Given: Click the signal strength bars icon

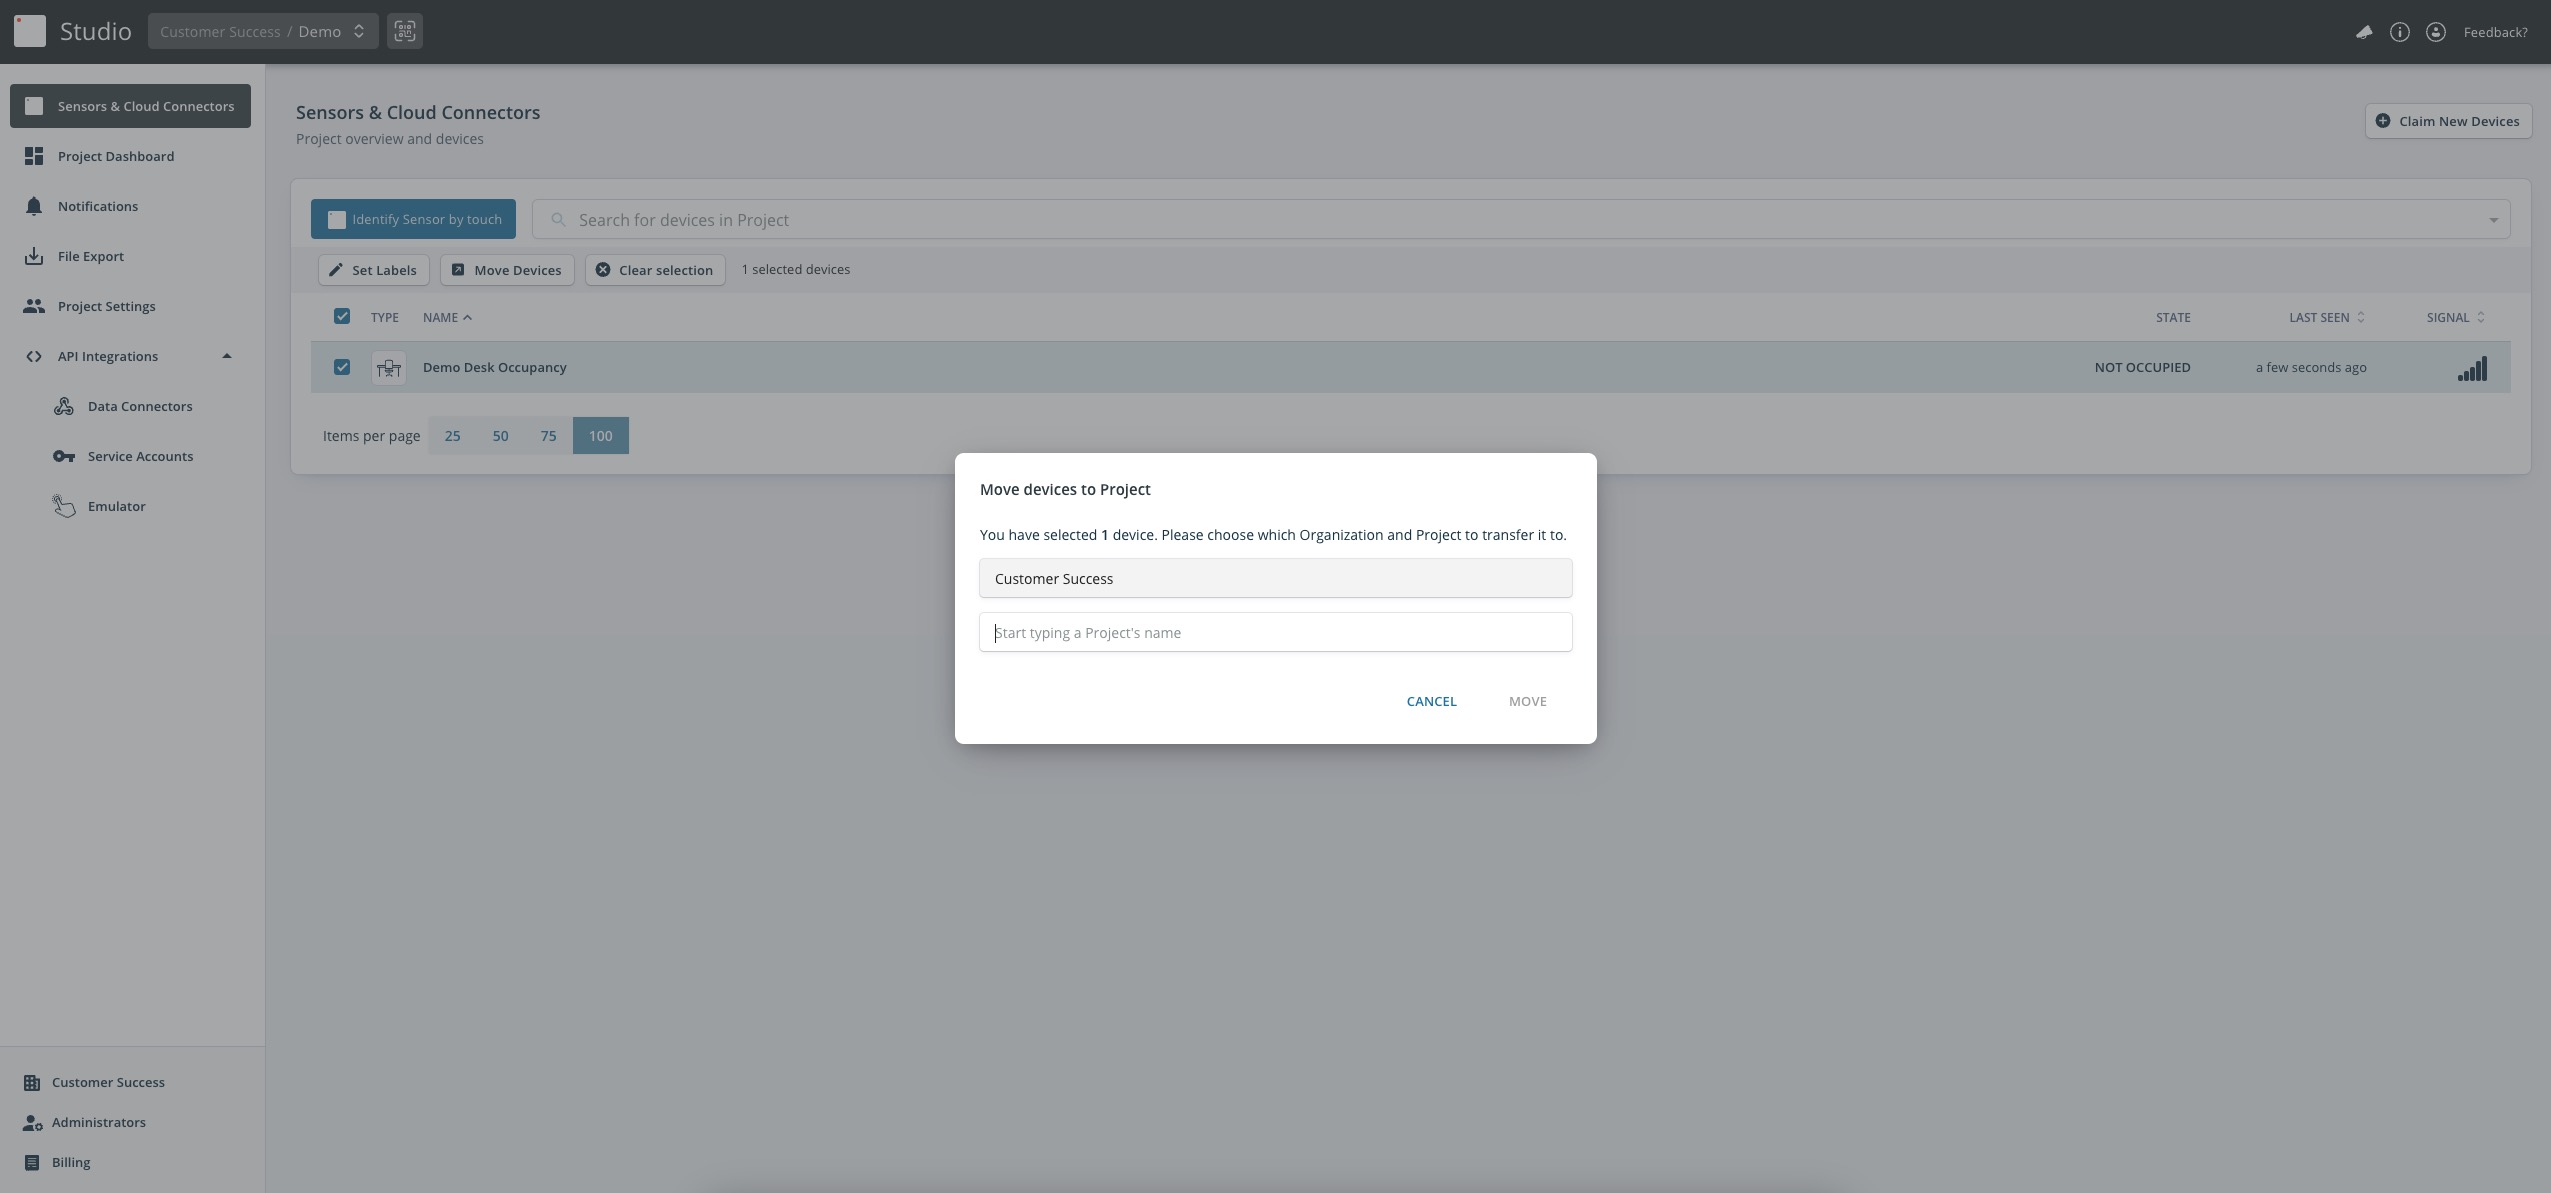Looking at the screenshot, I should click(x=2472, y=369).
